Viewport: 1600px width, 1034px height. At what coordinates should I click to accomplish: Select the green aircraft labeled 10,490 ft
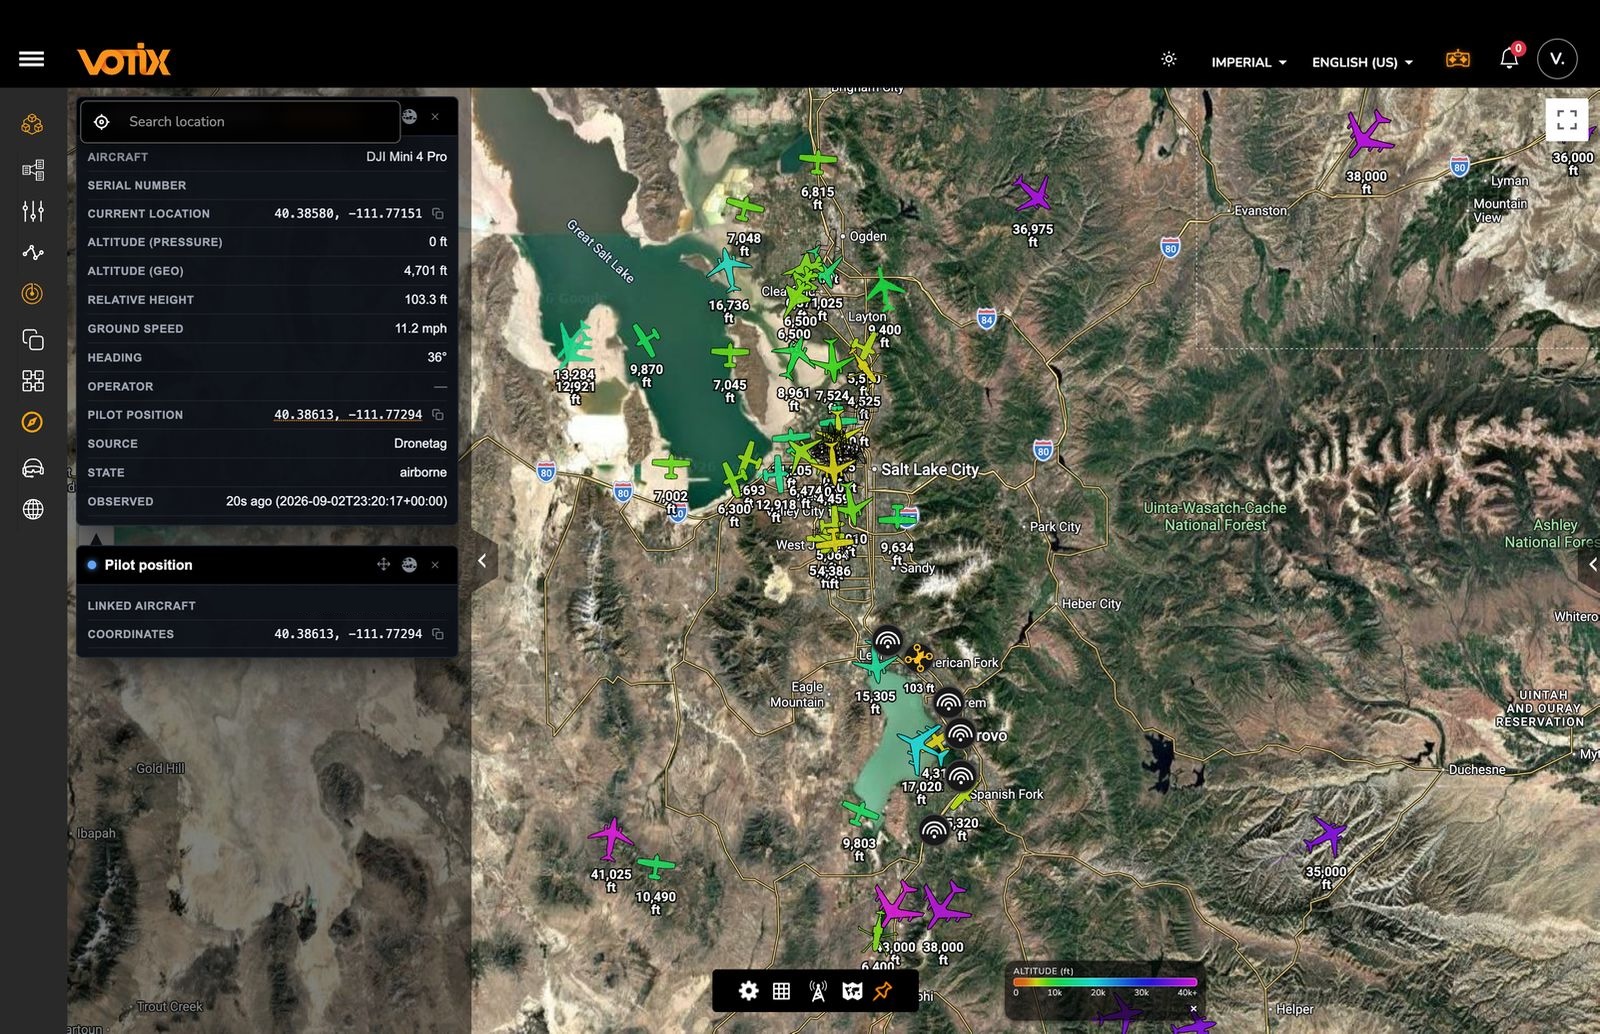pos(656,866)
